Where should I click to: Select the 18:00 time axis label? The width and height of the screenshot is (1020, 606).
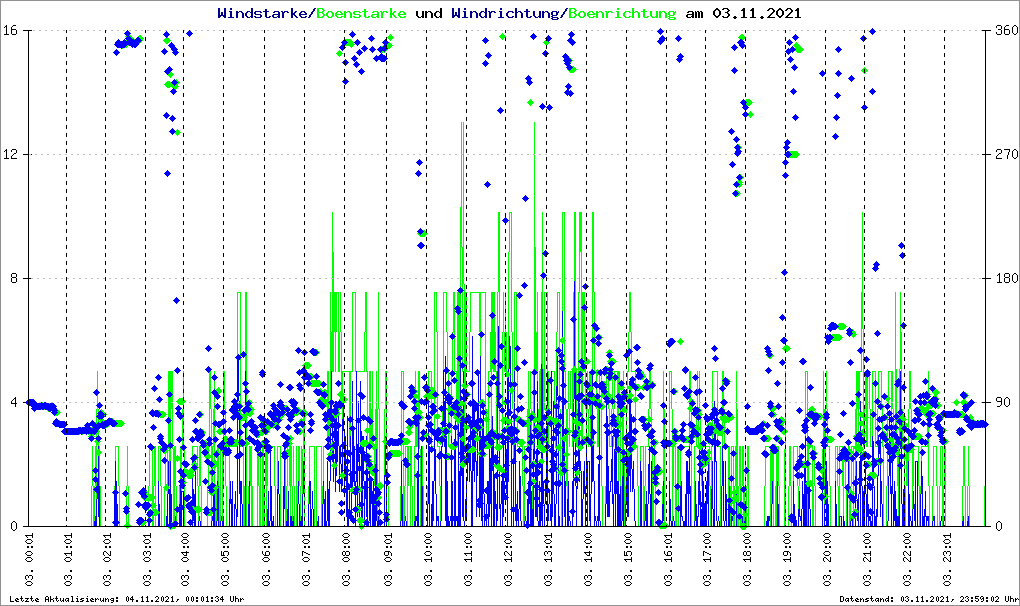(747, 559)
